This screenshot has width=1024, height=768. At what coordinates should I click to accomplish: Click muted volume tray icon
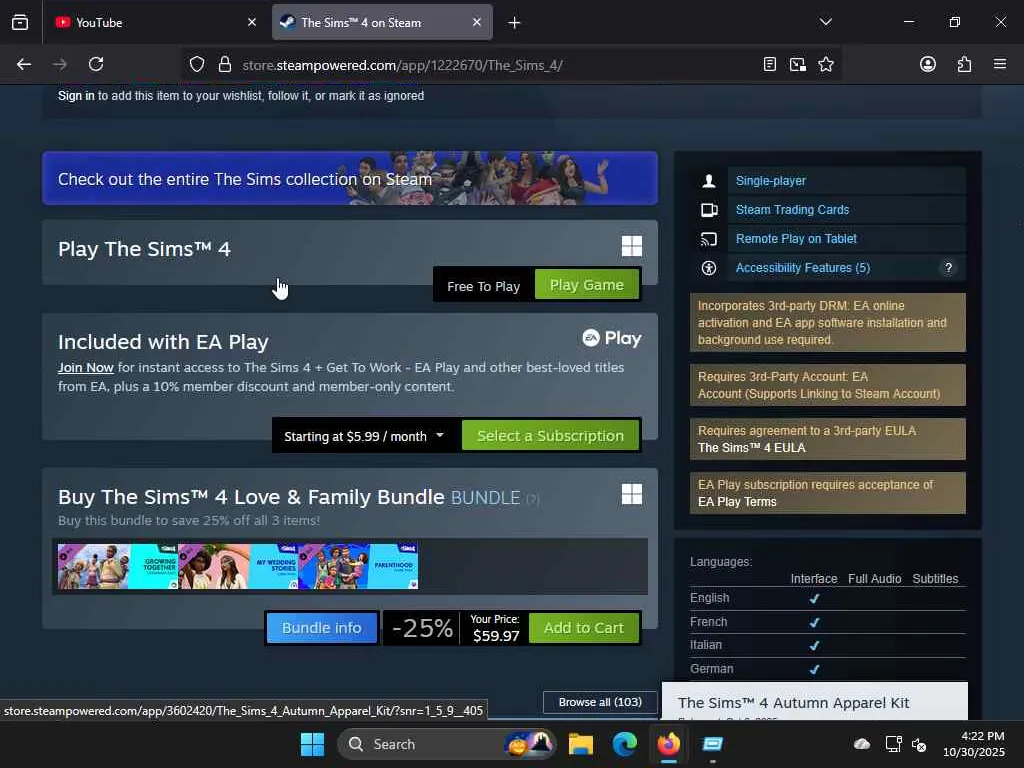(919, 744)
